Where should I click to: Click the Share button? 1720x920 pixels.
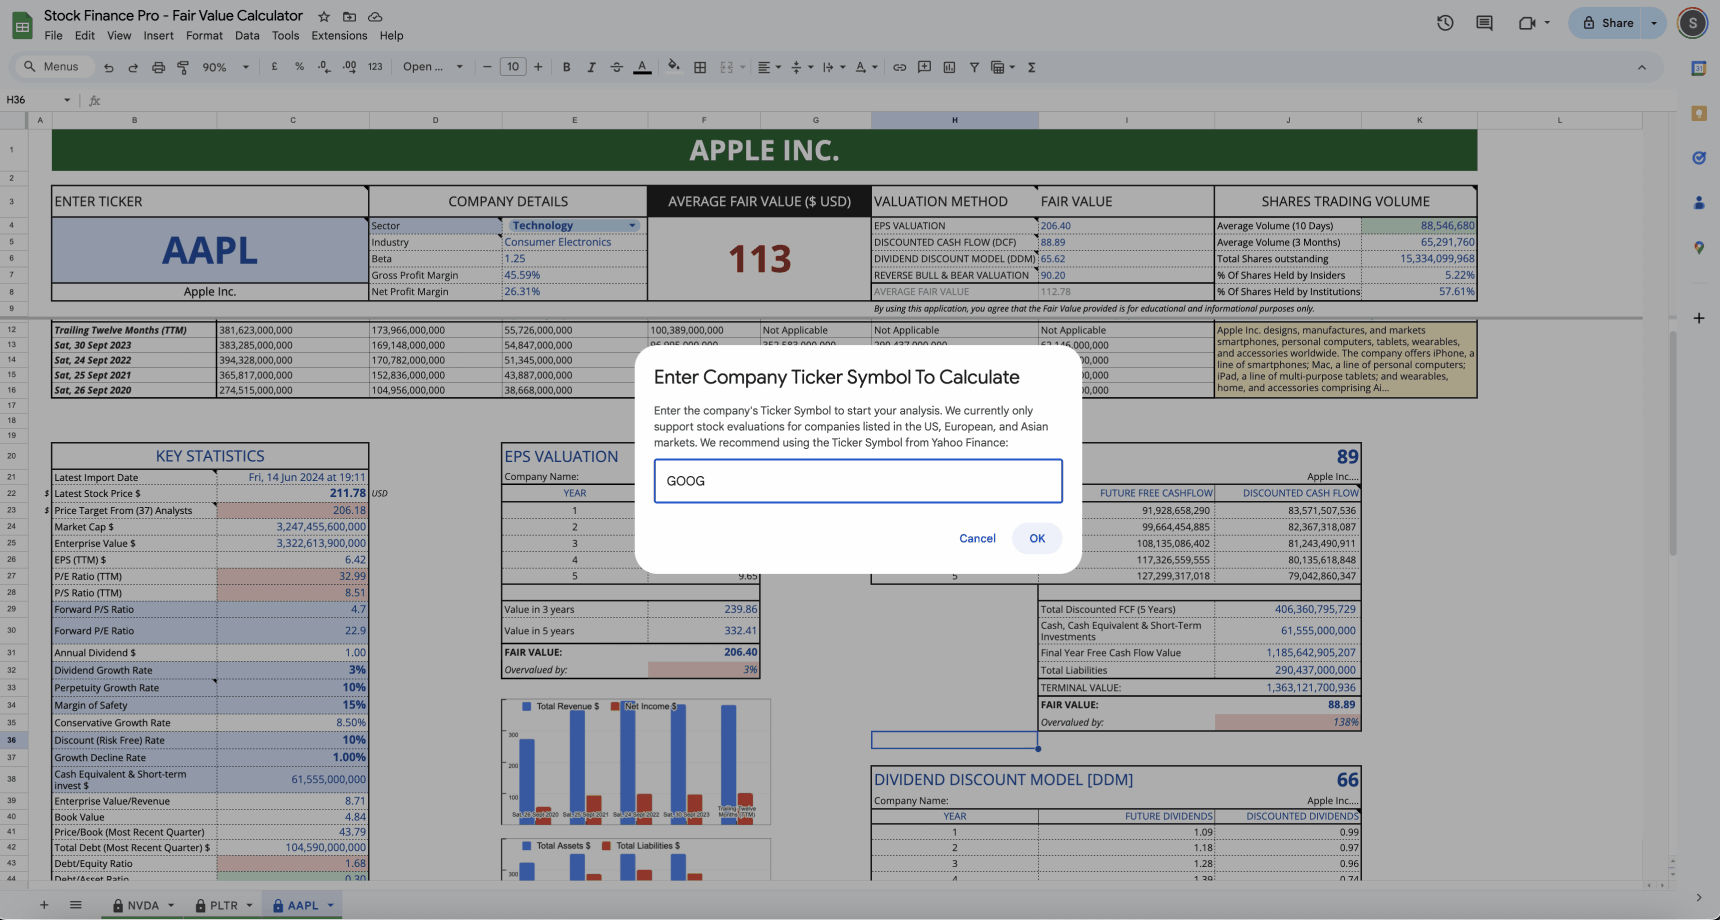point(1607,22)
